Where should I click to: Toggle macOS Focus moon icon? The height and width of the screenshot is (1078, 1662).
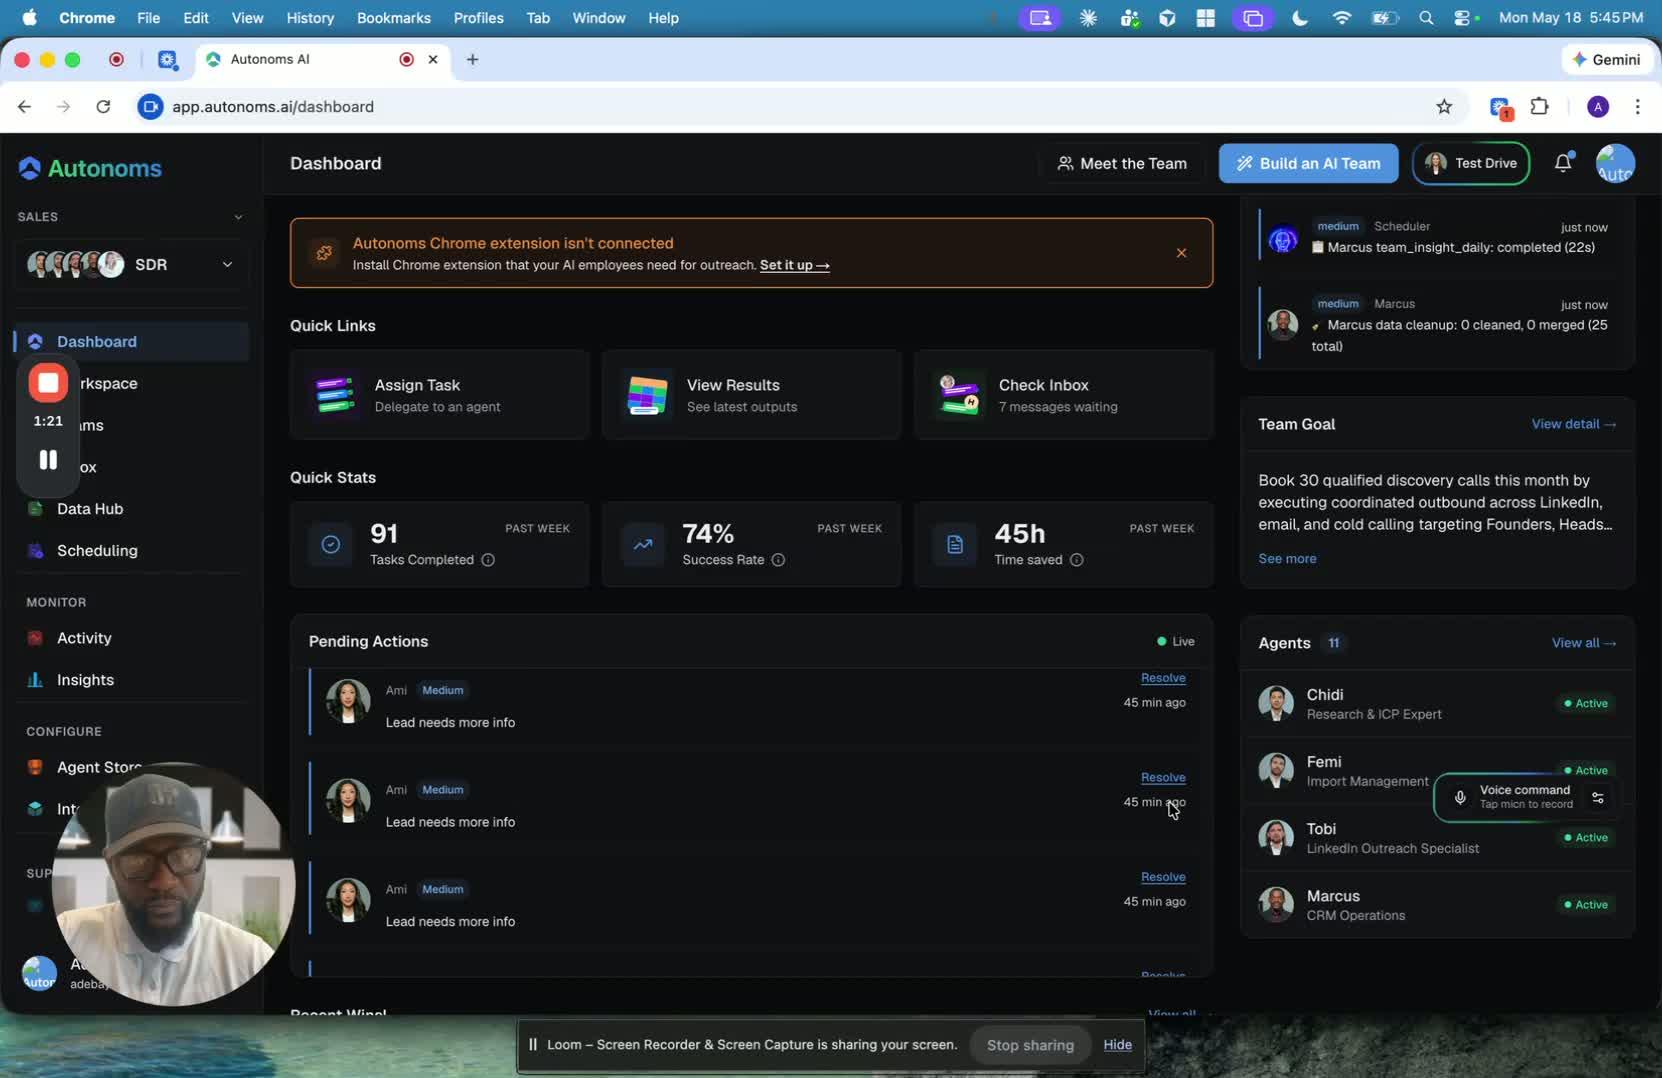1300,18
